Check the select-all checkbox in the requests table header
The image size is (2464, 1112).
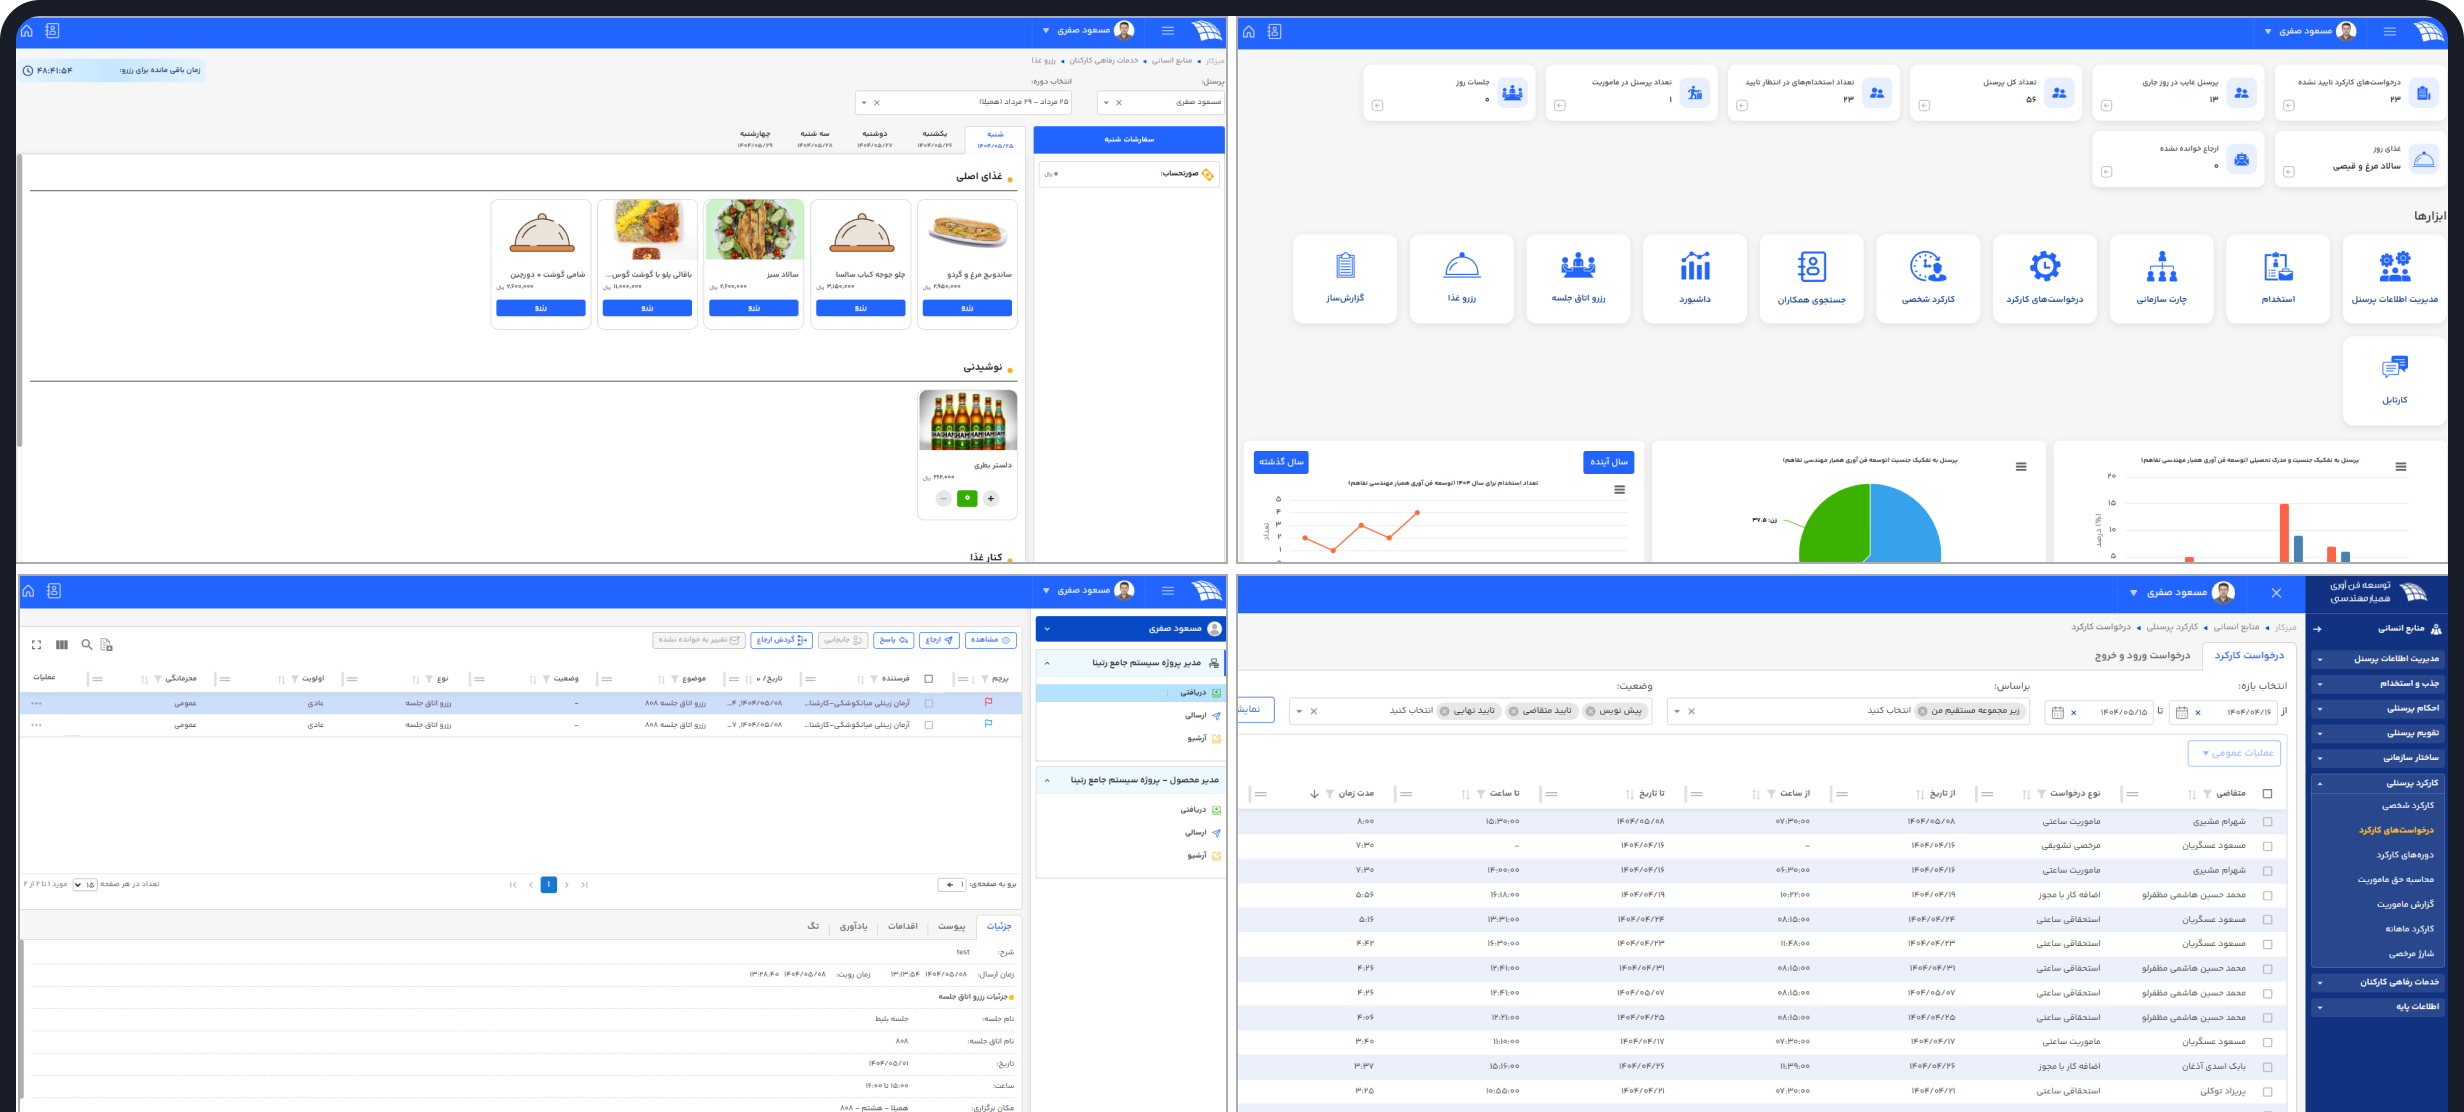pos(2267,794)
